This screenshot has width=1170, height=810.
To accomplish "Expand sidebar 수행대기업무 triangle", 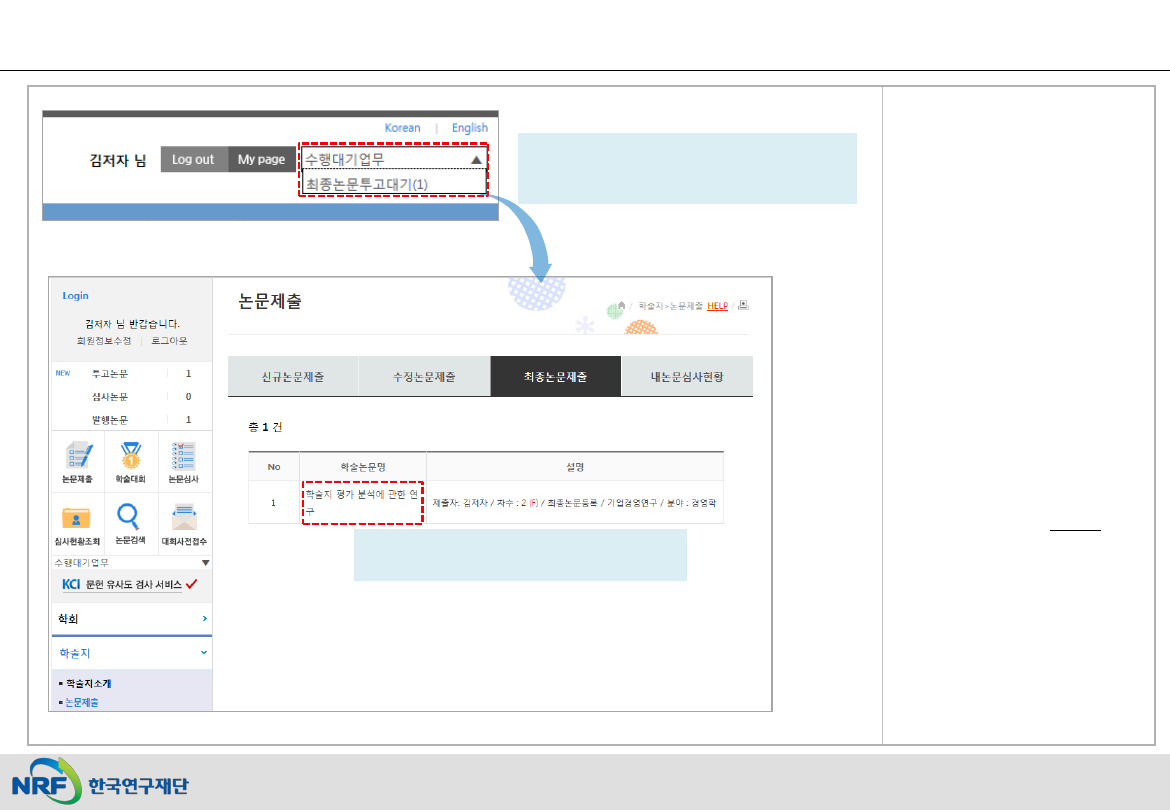I will [x=206, y=563].
